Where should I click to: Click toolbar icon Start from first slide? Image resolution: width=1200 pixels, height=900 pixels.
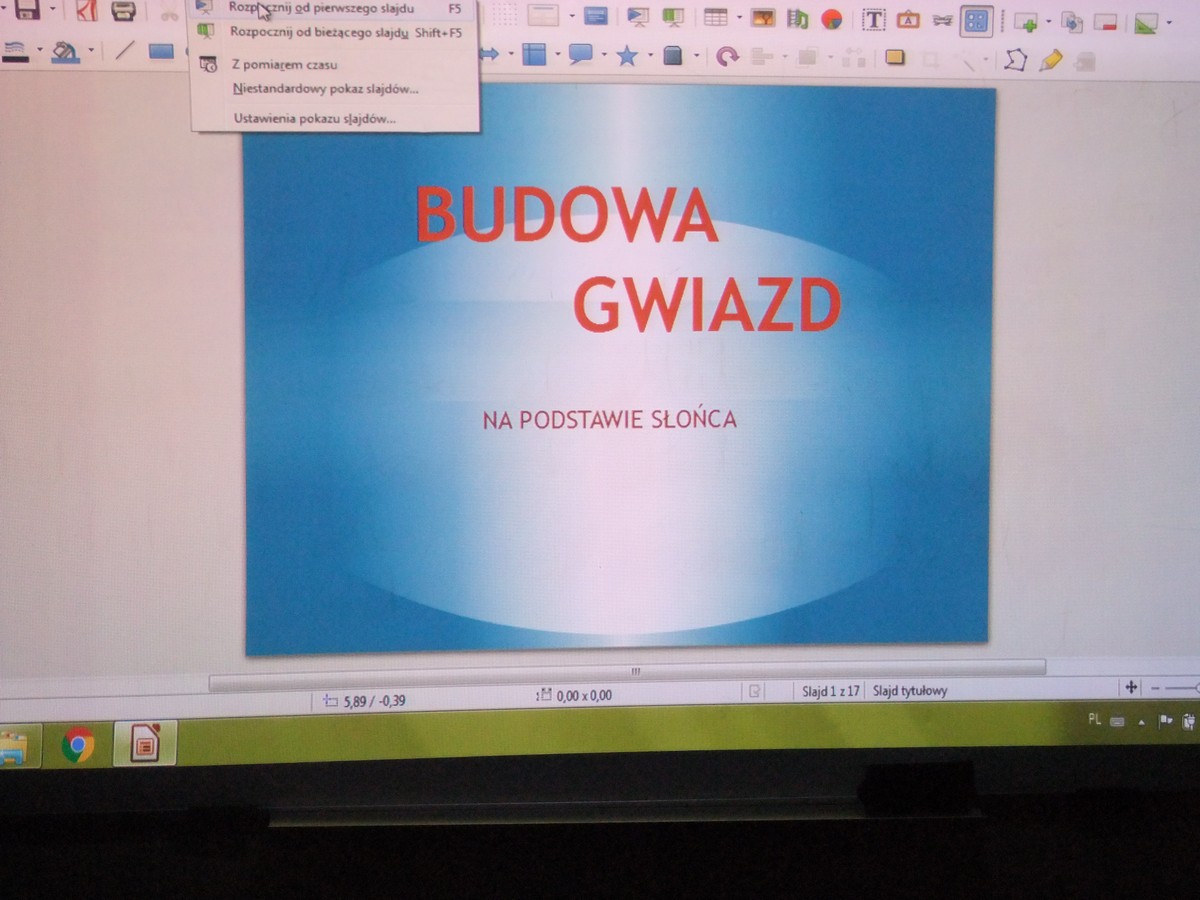(637, 17)
